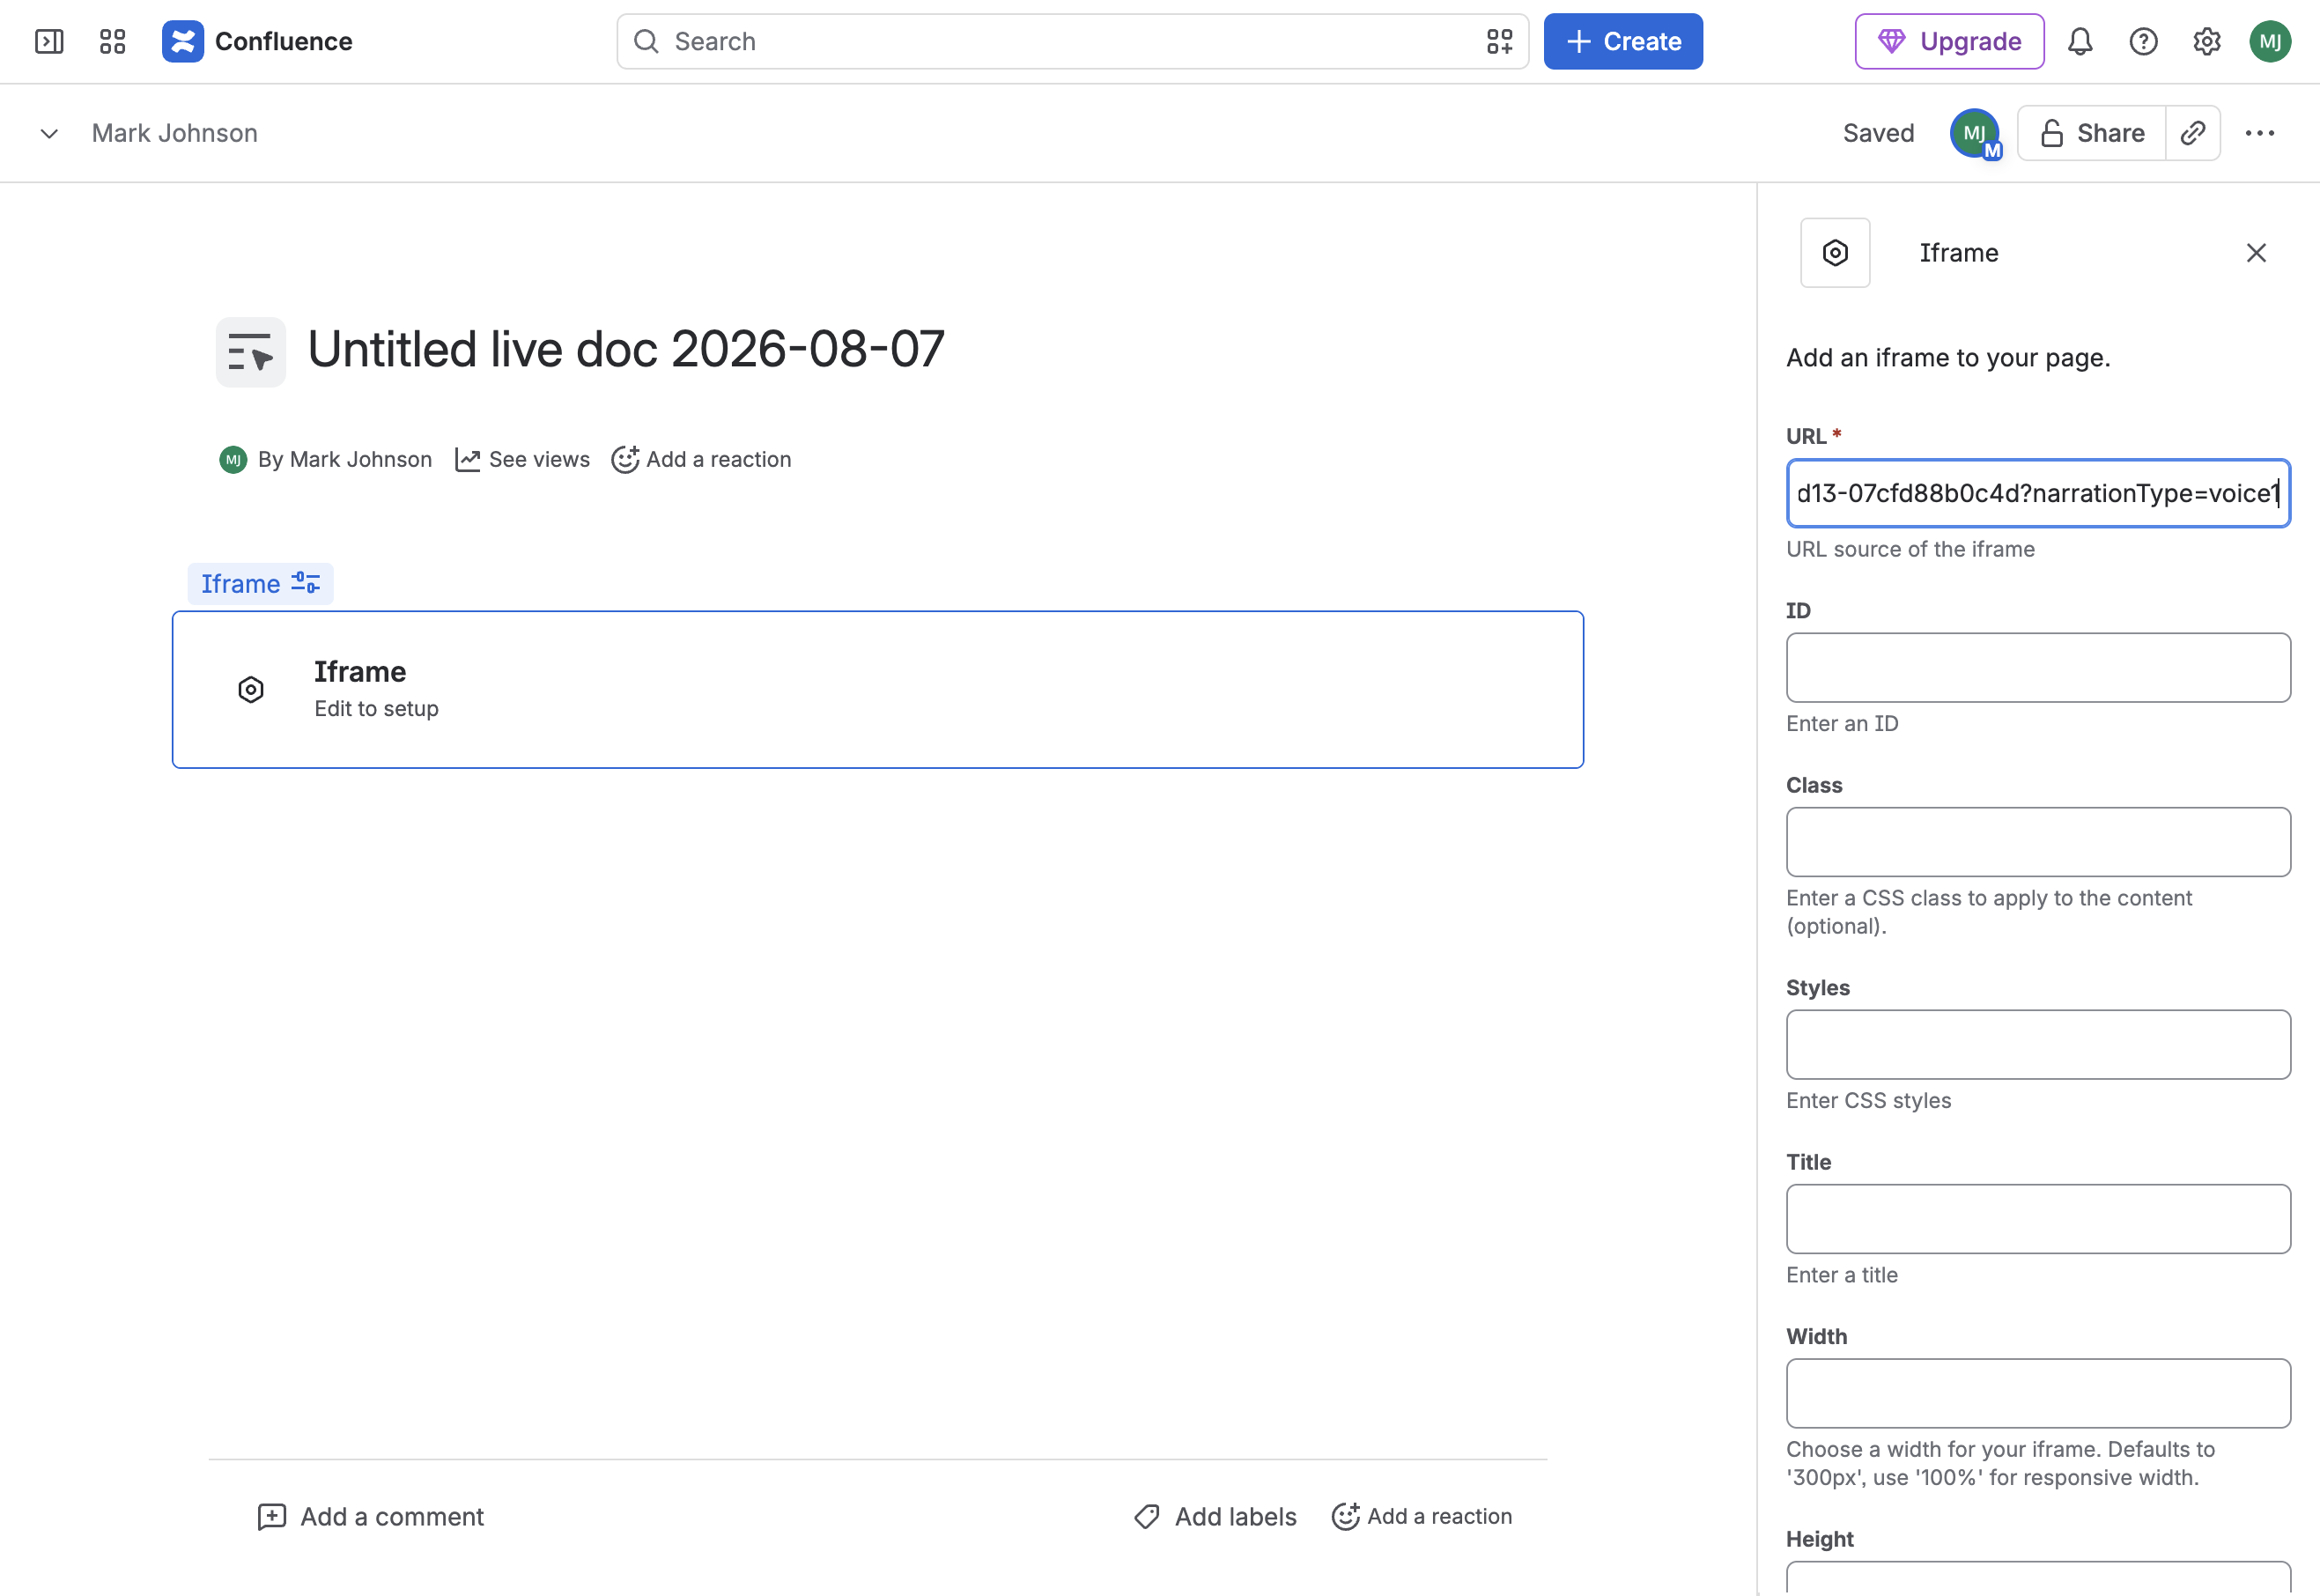The image size is (2320, 1596).
Task: Click into the Class input field
Action: [2038, 842]
